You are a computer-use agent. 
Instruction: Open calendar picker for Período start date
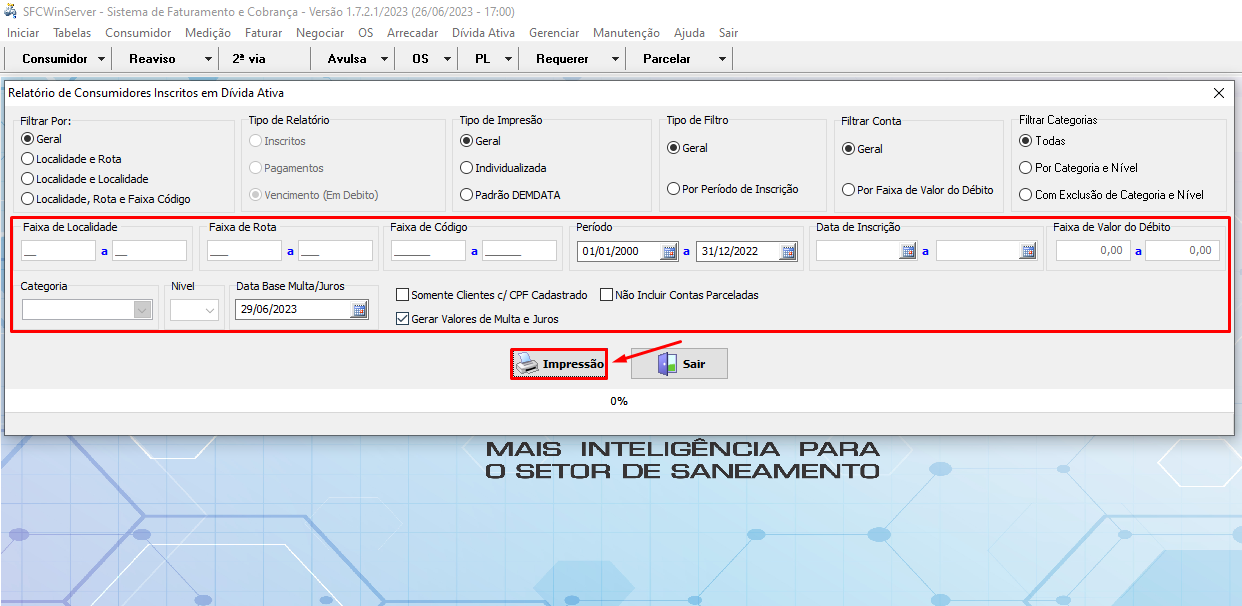(669, 252)
